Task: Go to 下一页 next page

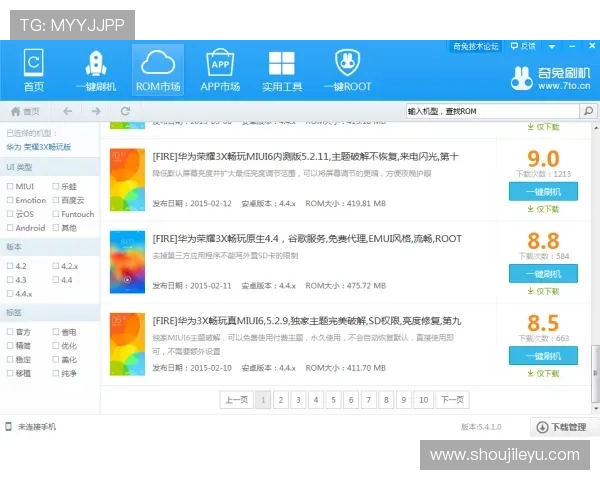Action: tap(452, 400)
